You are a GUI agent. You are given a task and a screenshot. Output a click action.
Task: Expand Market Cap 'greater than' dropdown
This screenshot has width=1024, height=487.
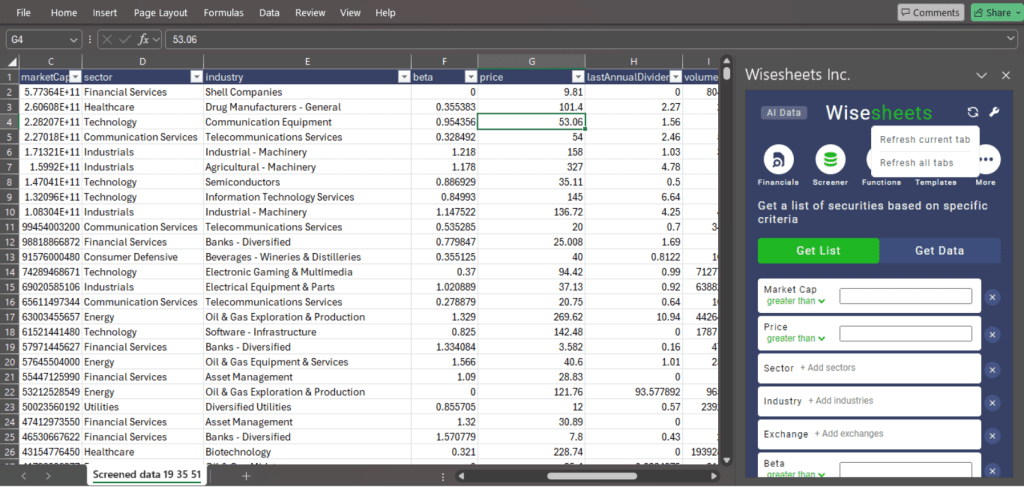[796, 301]
